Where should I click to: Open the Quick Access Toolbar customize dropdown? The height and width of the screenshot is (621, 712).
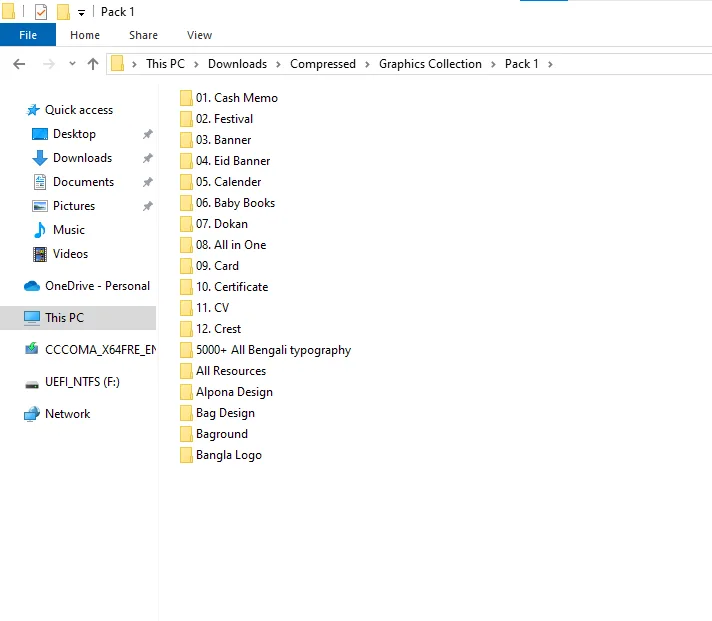coord(81,13)
